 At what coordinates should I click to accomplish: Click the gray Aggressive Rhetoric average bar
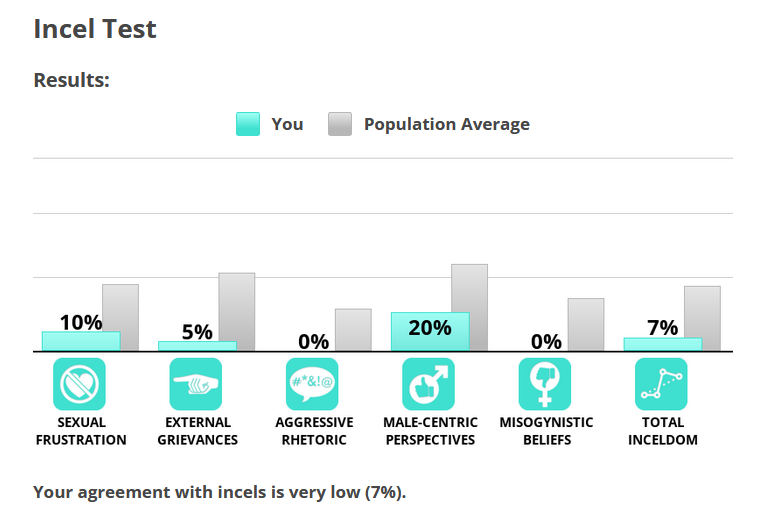pos(353,330)
